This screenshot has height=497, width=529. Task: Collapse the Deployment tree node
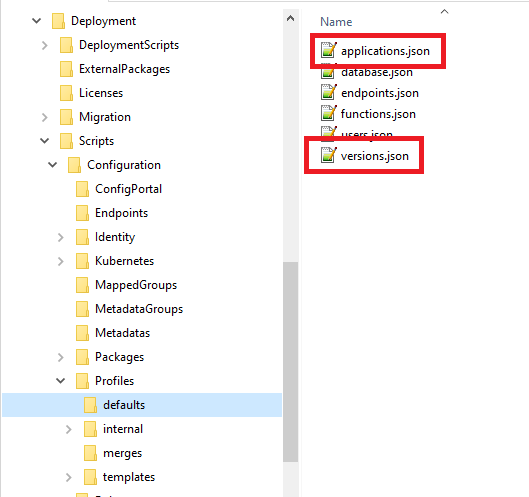(36, 21)
